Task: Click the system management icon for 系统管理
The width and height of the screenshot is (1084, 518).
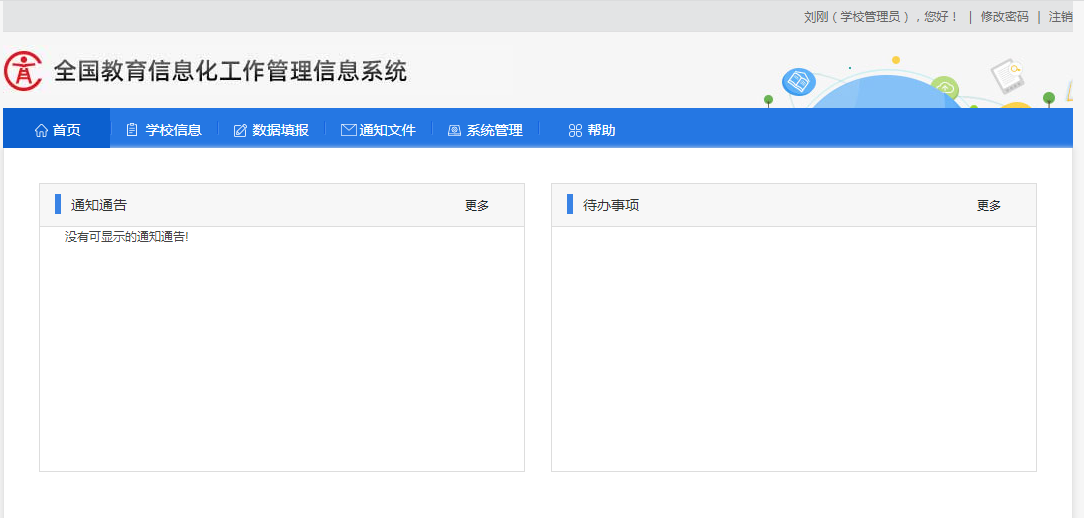Action: [x=454, y=130]
